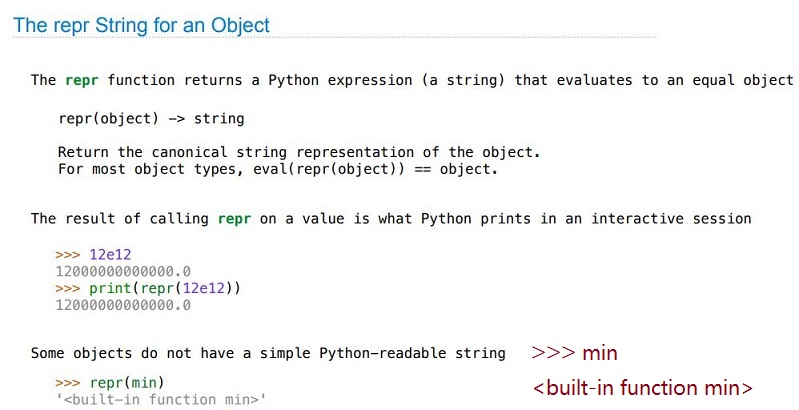Click the '>>> repr(min)' code line
The width and height of the screenshot is (799, 410).
[x=110, y=382]
